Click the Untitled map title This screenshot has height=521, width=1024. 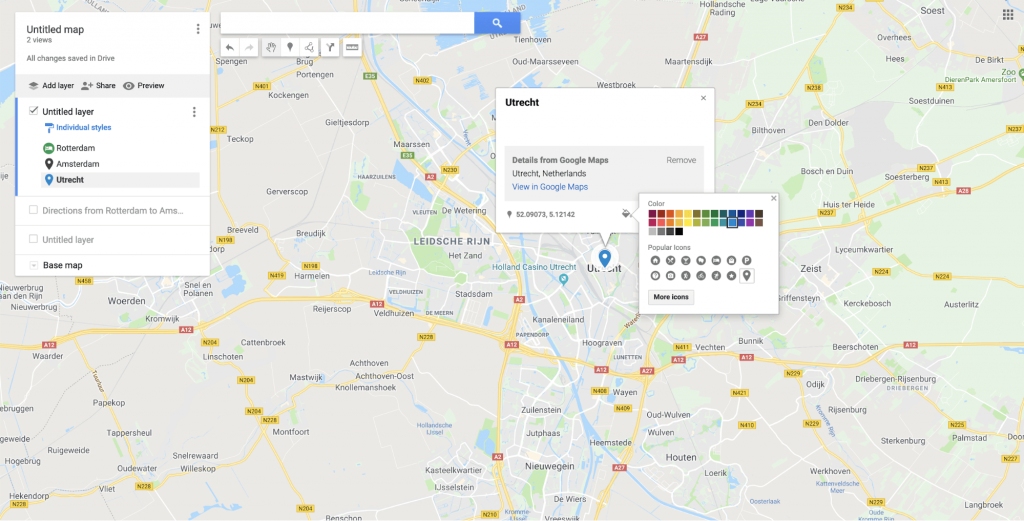[x=55, y=29]
